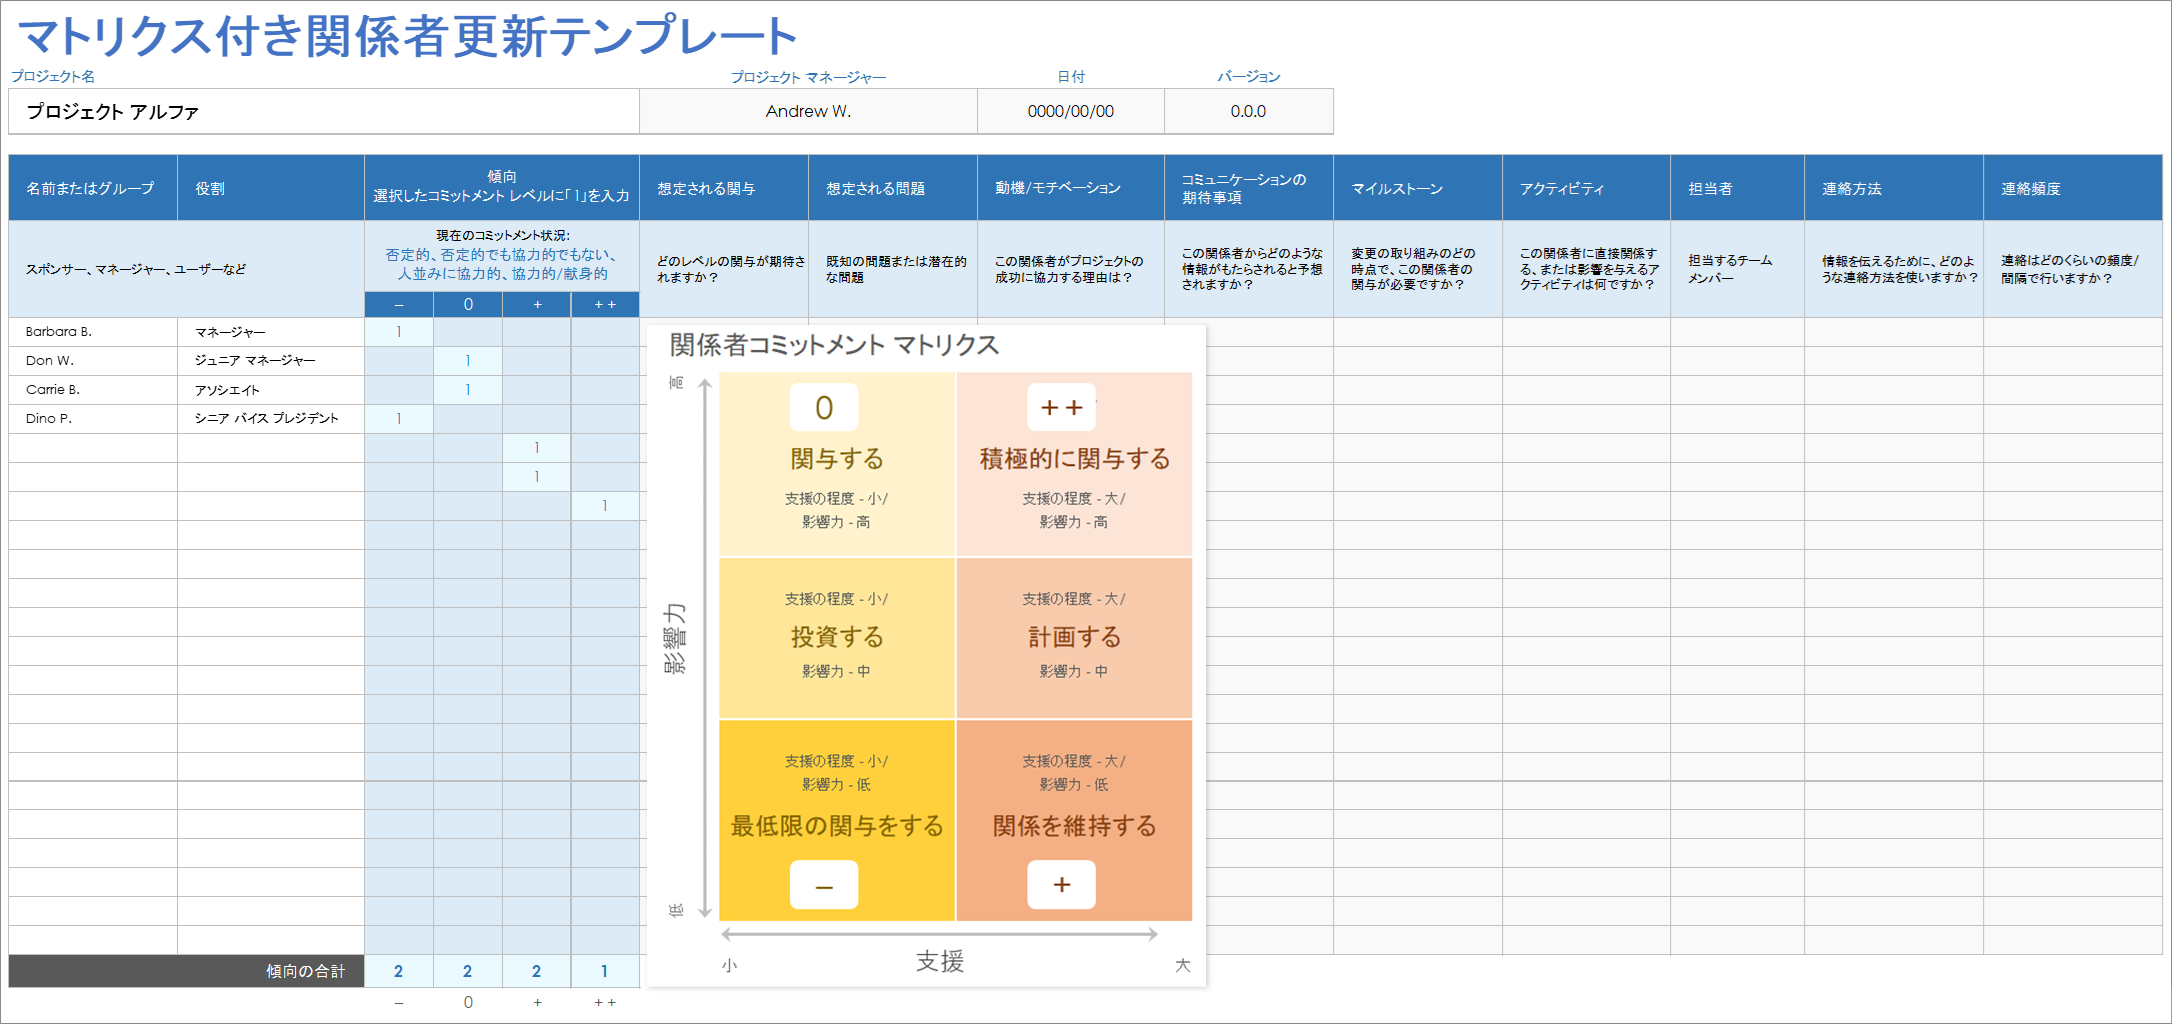Click the '++' badge in the matrix
This screenshot has width=2172, height=1024.
pyautogui.click(x=1062, y=408)
